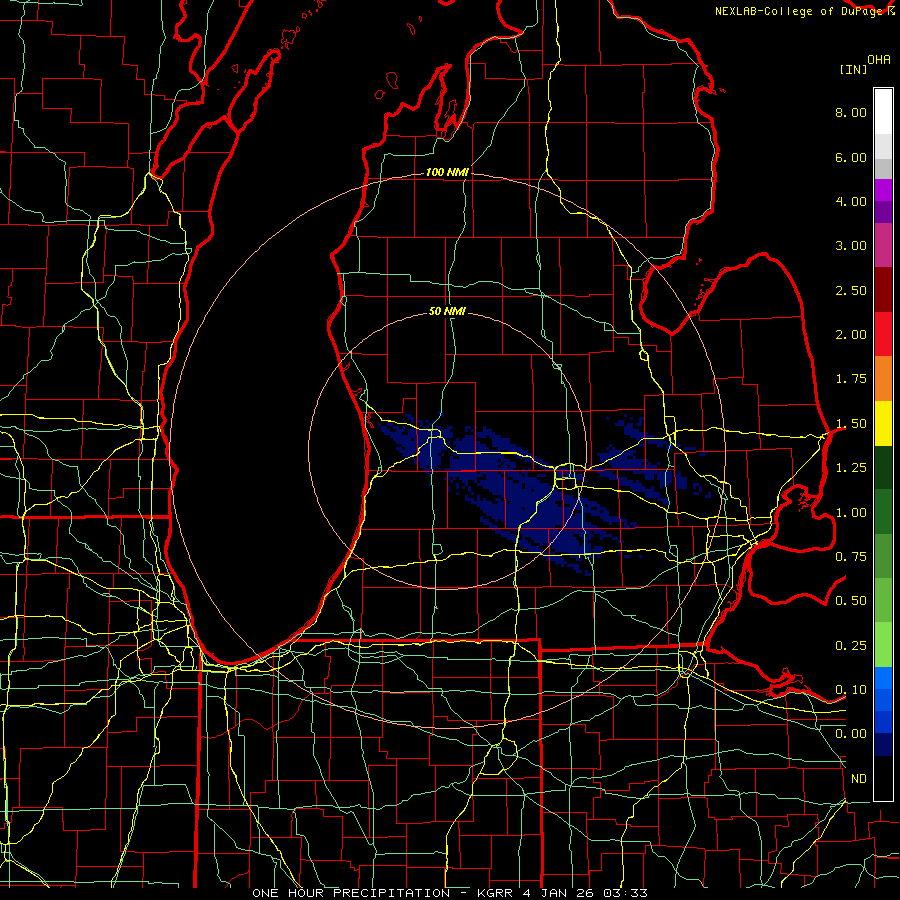This screenshot has height=900, width=900.
Task: Click the 8.00 legend value
Action: tap(851, 112)
